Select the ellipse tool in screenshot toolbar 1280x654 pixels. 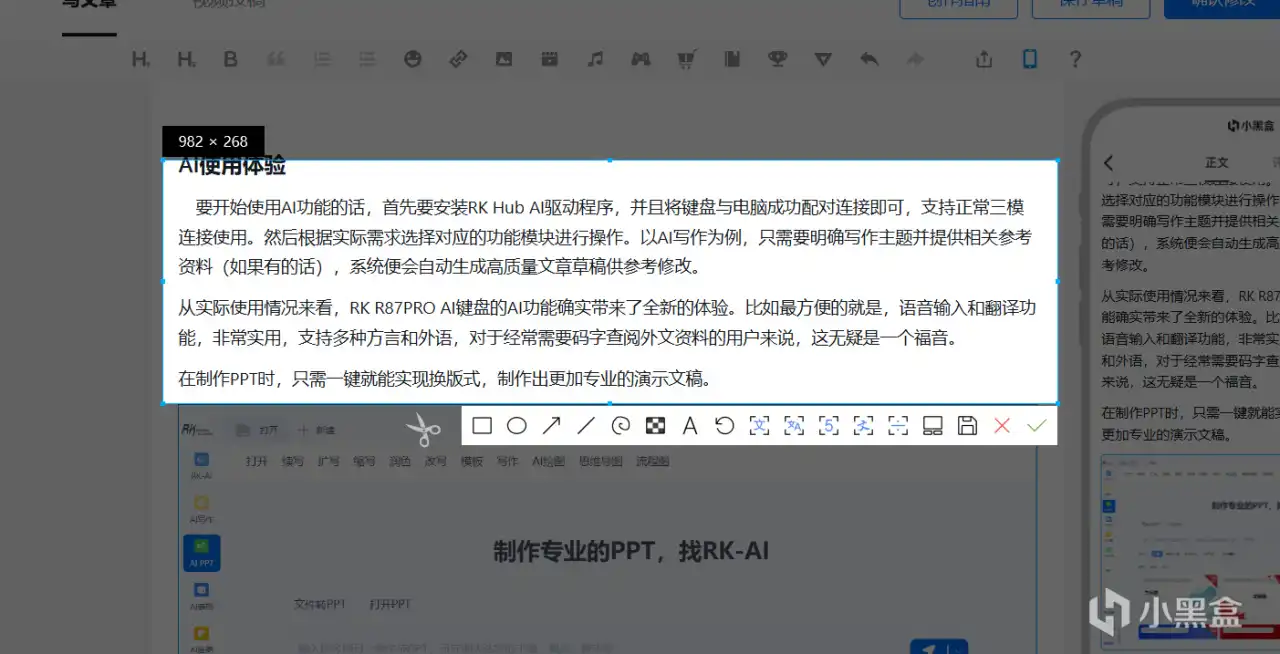[x=516, y=426]
